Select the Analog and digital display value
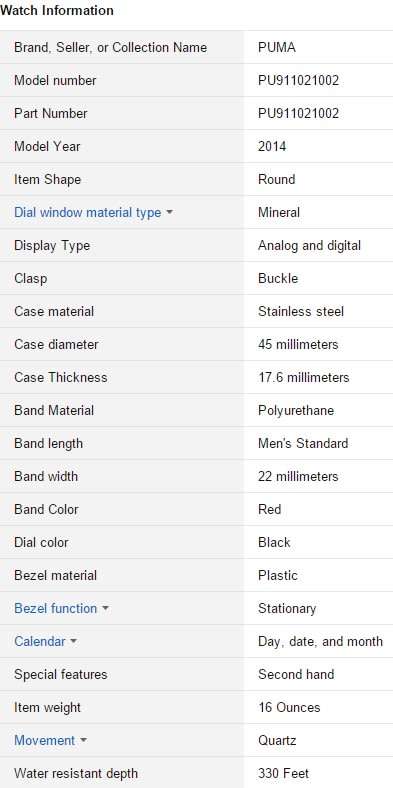This screenshot has width=393, height=788. click(310, 246)
